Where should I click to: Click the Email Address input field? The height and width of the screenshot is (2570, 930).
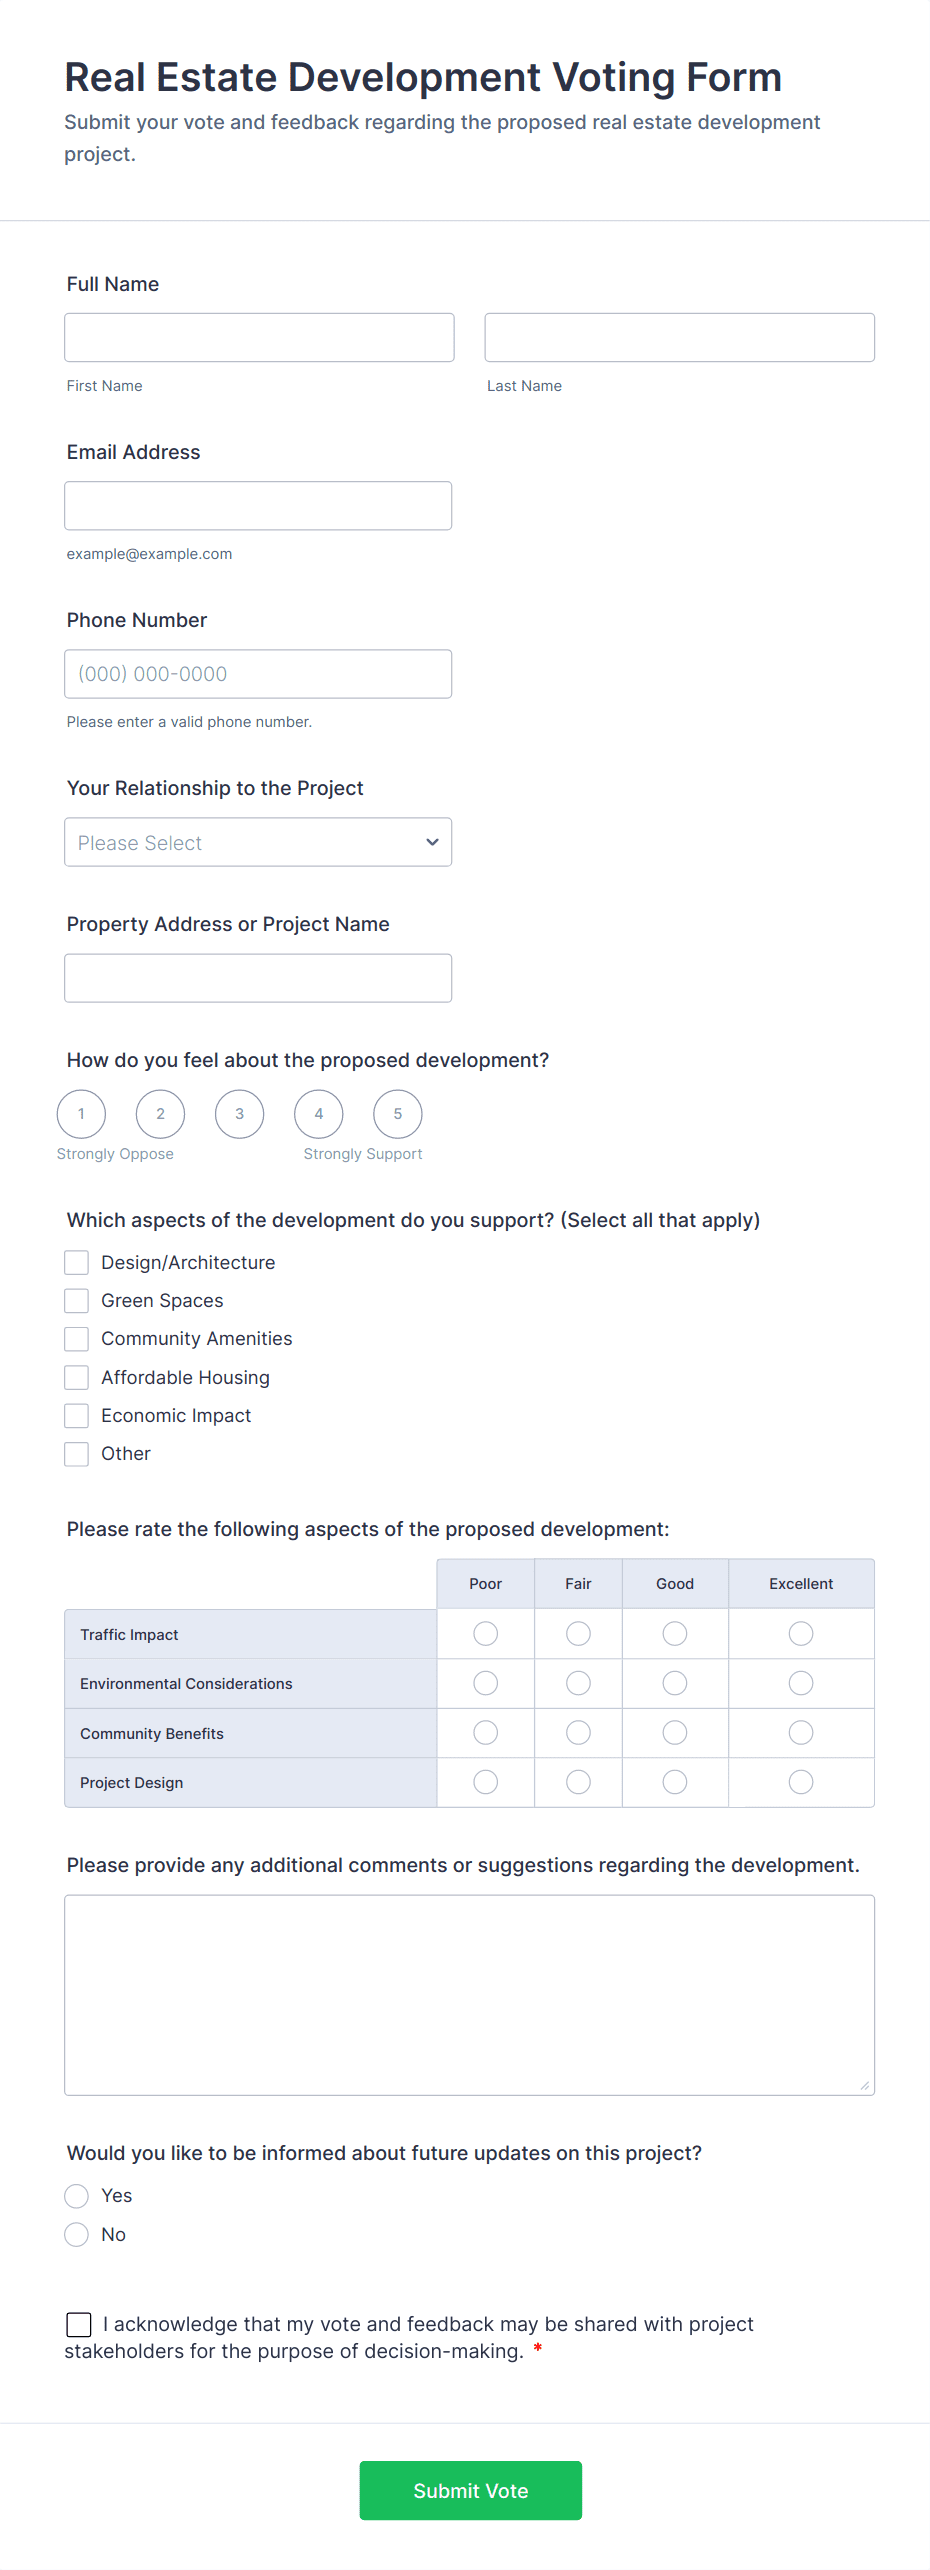258,506
